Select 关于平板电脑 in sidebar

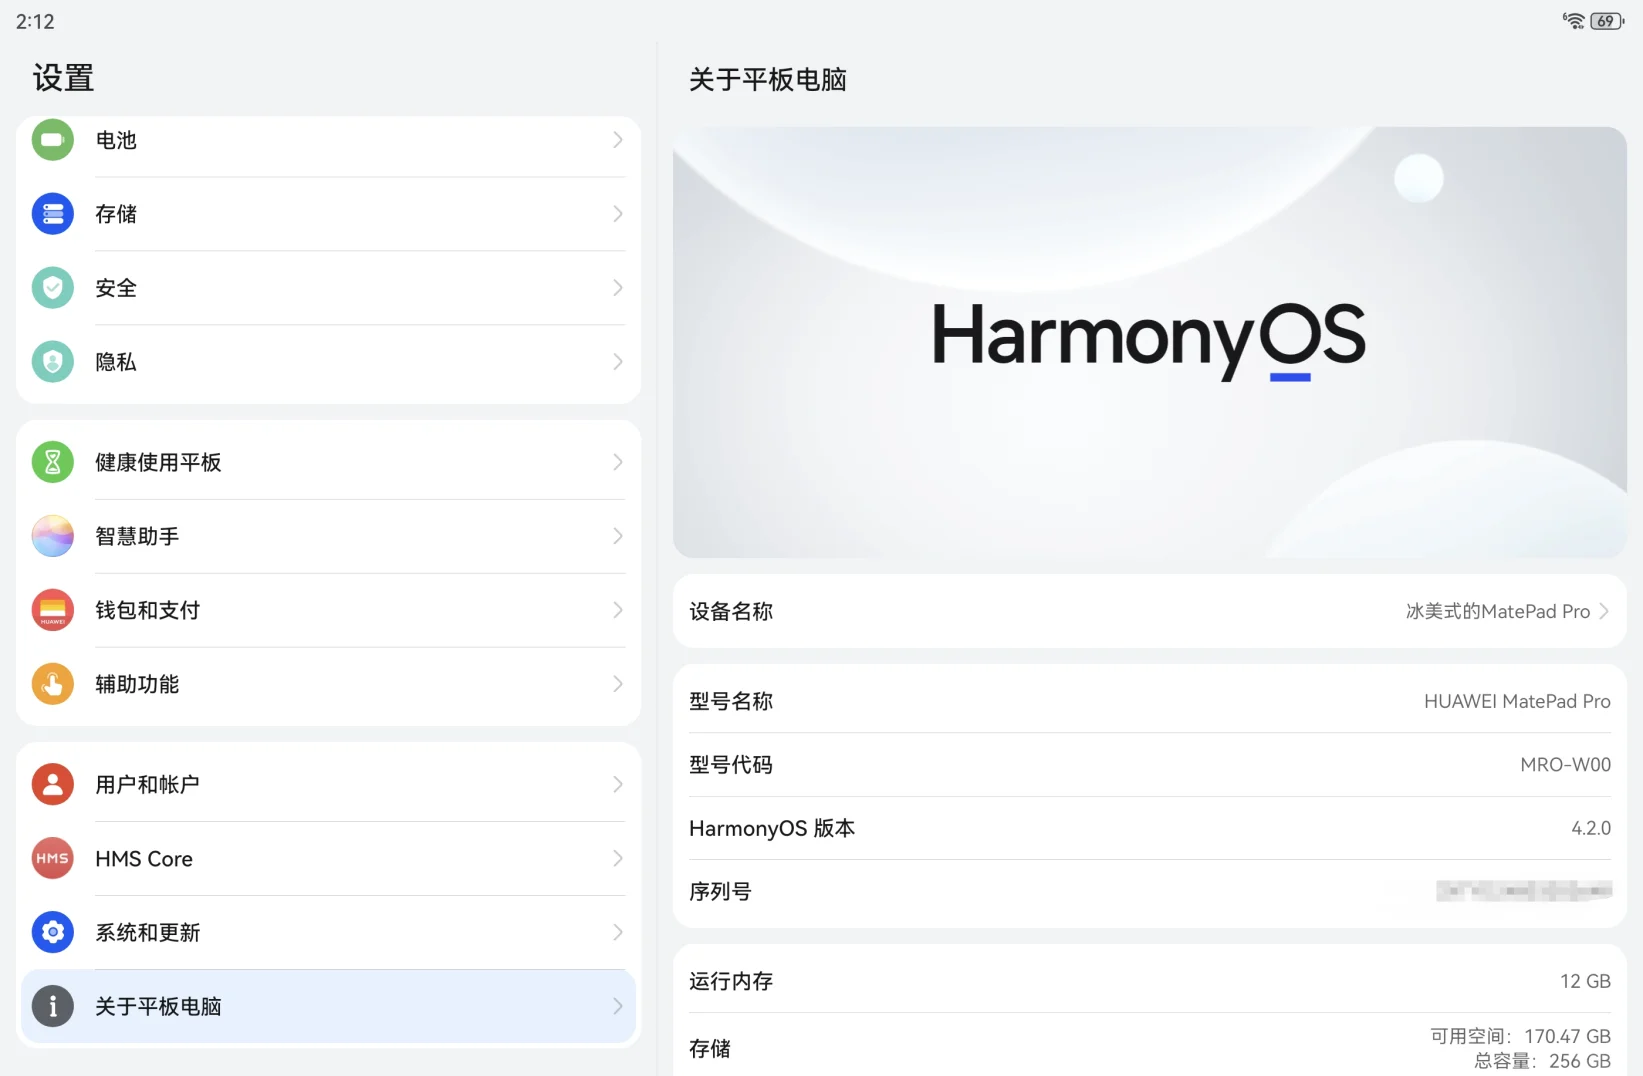[328, 1006]
